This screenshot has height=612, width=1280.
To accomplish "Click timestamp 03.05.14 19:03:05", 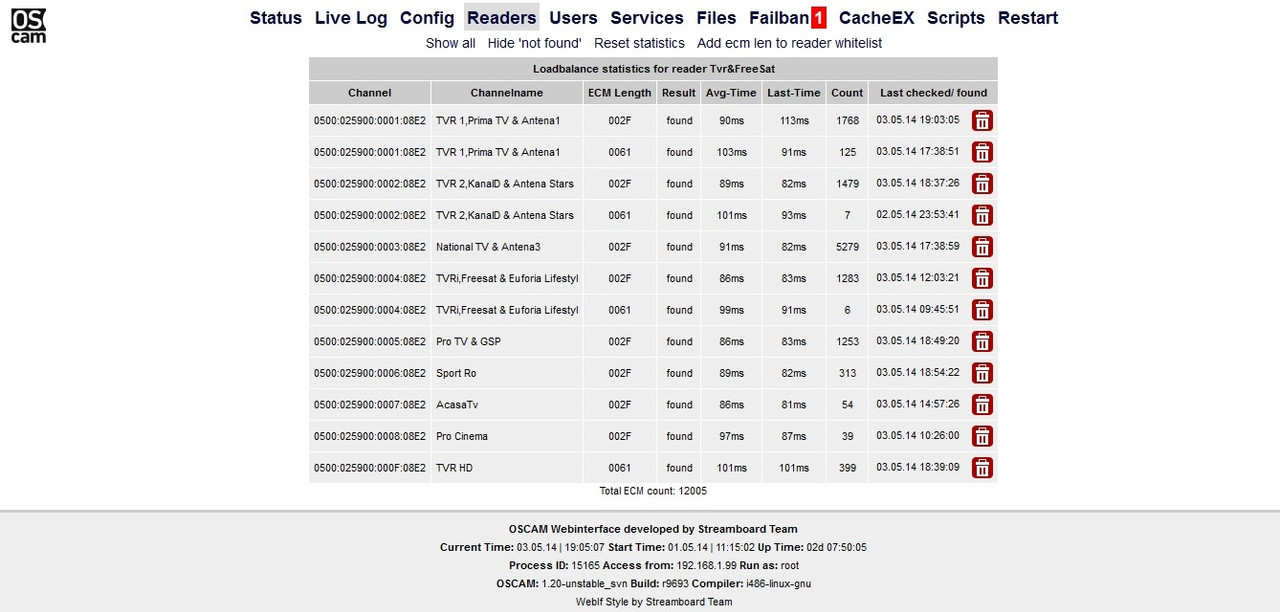I will click(x=918, y=120).
